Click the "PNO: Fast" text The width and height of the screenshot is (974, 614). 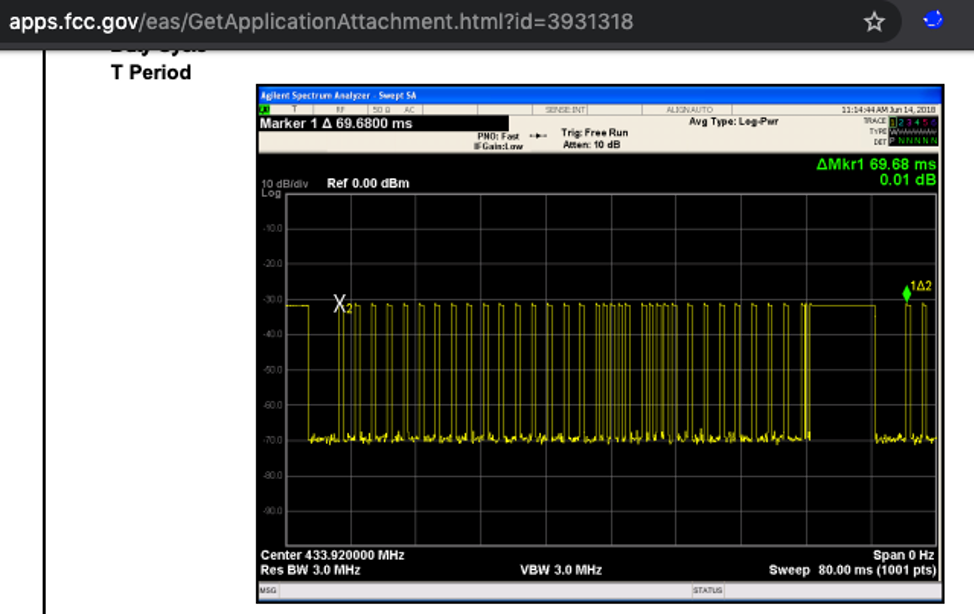point(498,136)
